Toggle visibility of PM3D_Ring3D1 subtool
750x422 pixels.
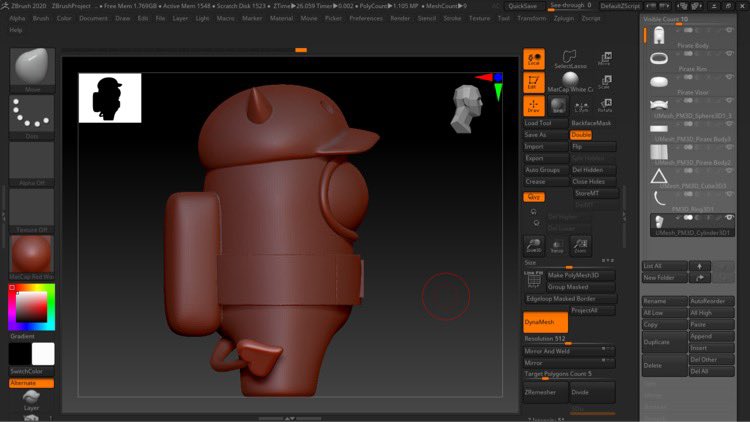click(729, 194)
